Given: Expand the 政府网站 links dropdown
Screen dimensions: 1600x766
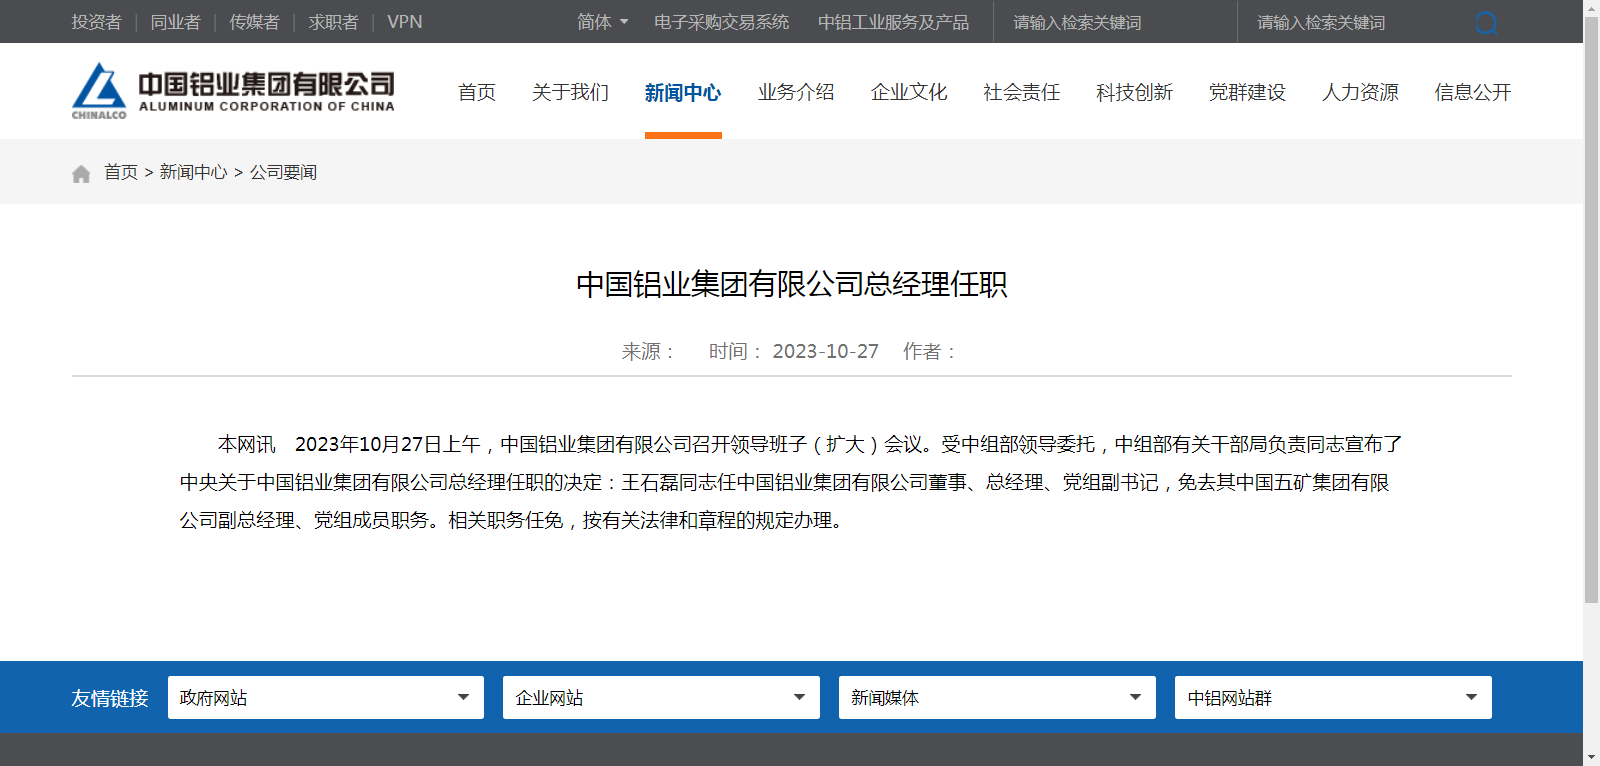Looking at the screenshot, I should point(326,697).
